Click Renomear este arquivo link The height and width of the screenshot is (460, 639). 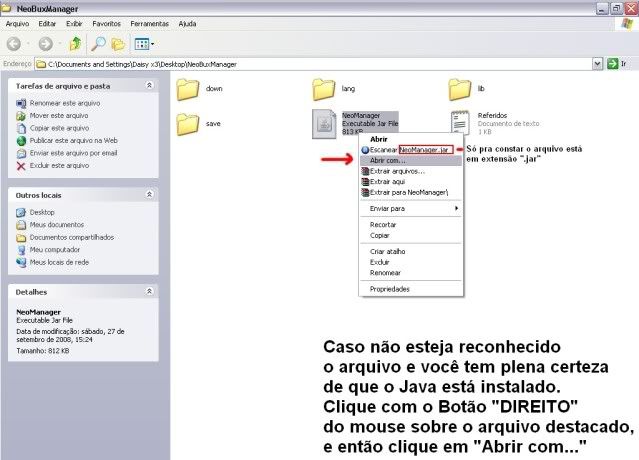(65, 103)
